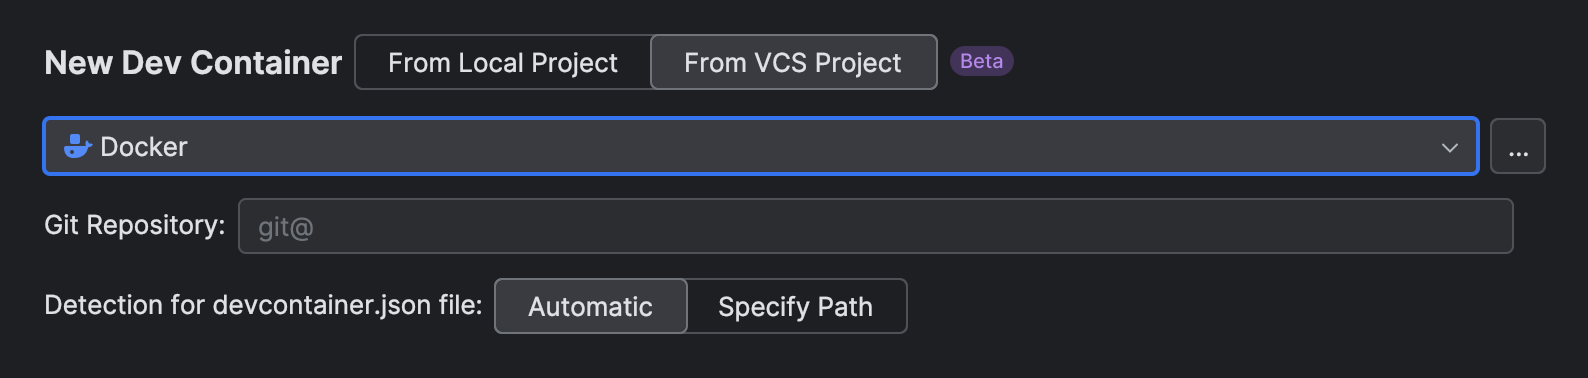1588x378 pixels.
Task: Click the purple Beta badge
Action: click(x=981, y=61)
